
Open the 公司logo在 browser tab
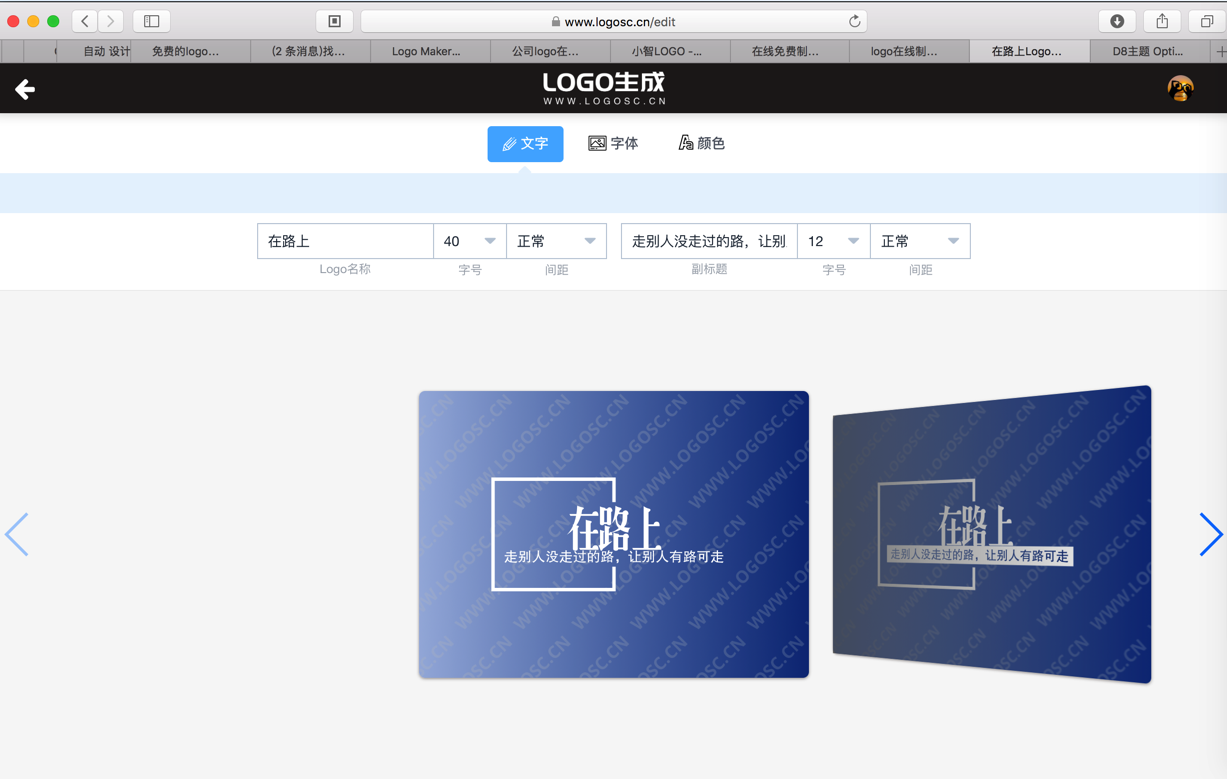[x=550, y=51]
